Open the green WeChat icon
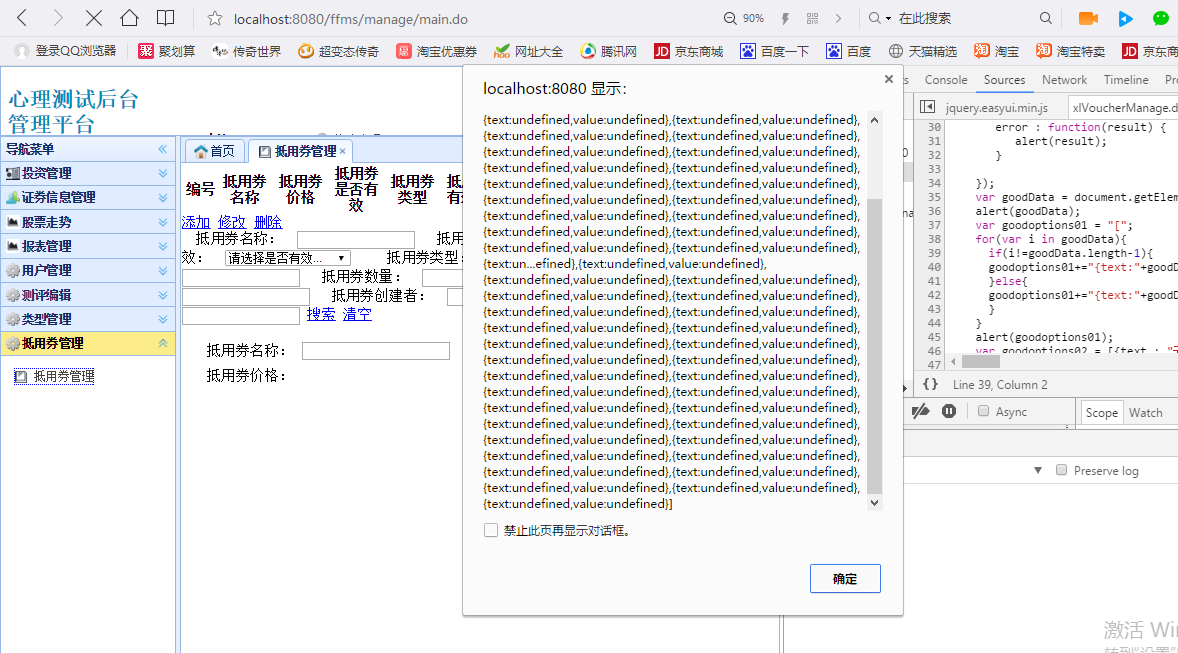 coord(1161,19)
